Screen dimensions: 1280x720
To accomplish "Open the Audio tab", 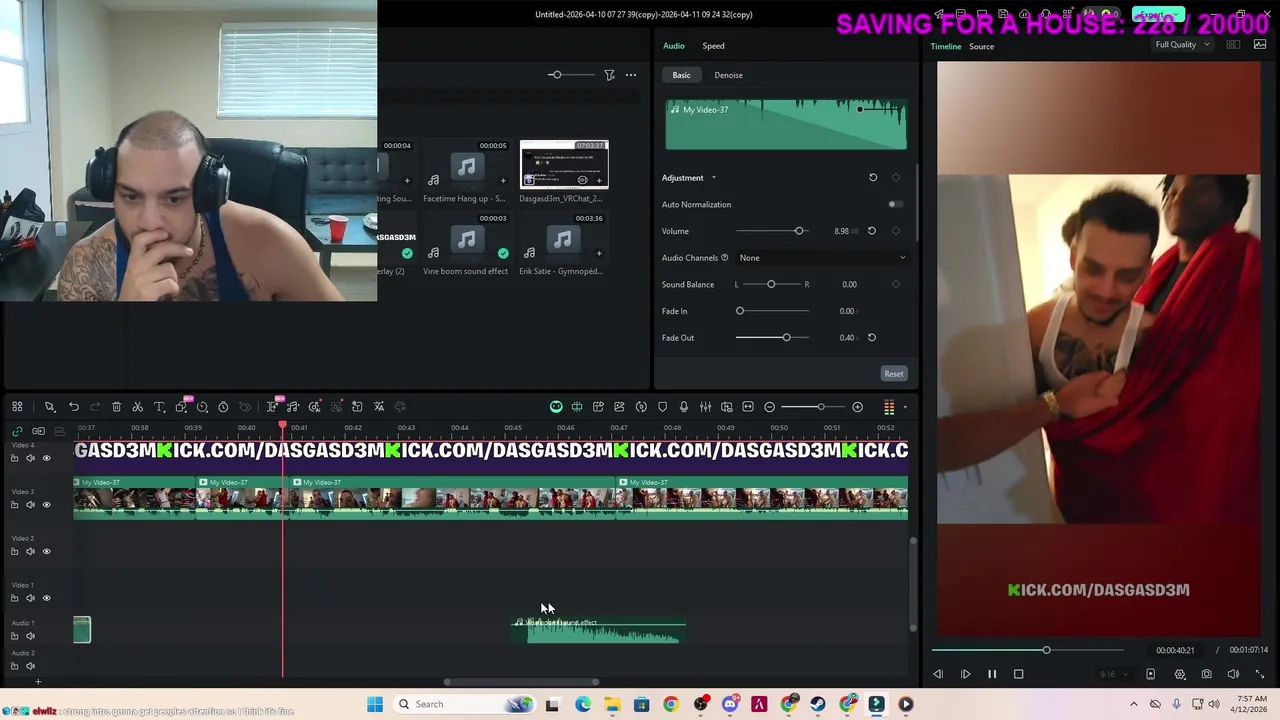I will point(674,46).
